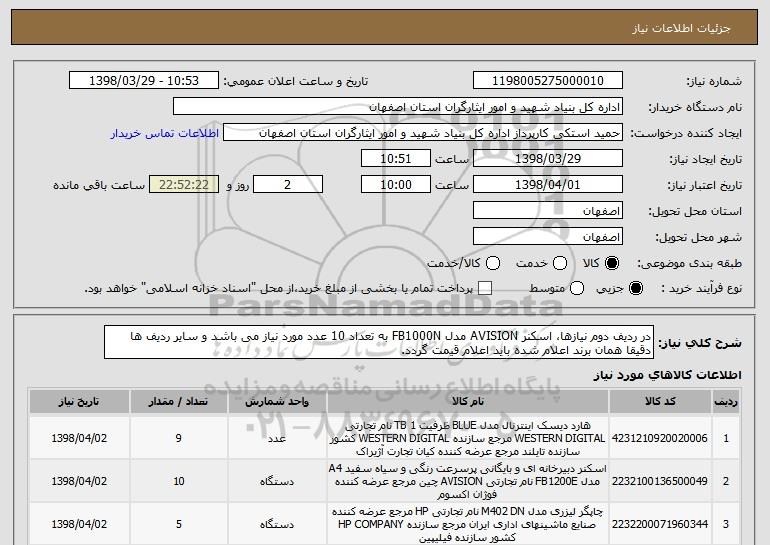Click the ردیف column header

[726, 402]
